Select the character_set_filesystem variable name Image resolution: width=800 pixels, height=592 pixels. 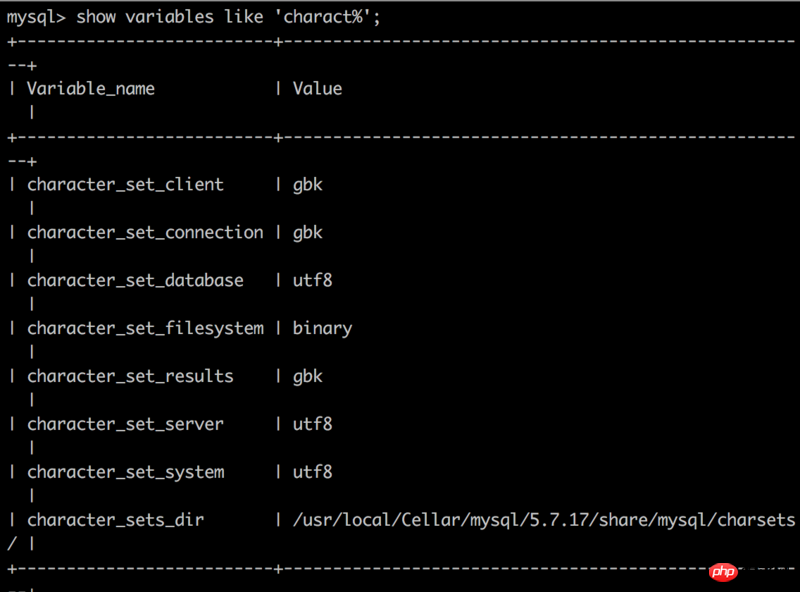pyautogui.click(x=145, y=329)
